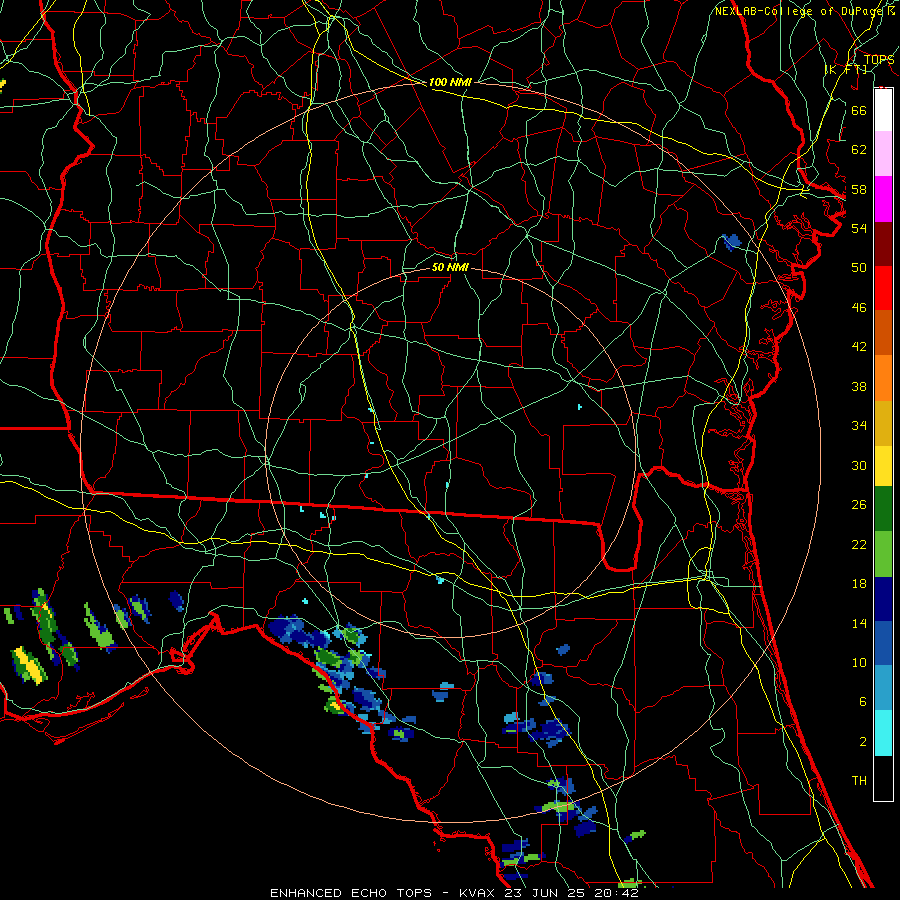This screenshot has height=900, width=900.
Task: Click the white swatch on the tops scale
Action: point(883,110)
